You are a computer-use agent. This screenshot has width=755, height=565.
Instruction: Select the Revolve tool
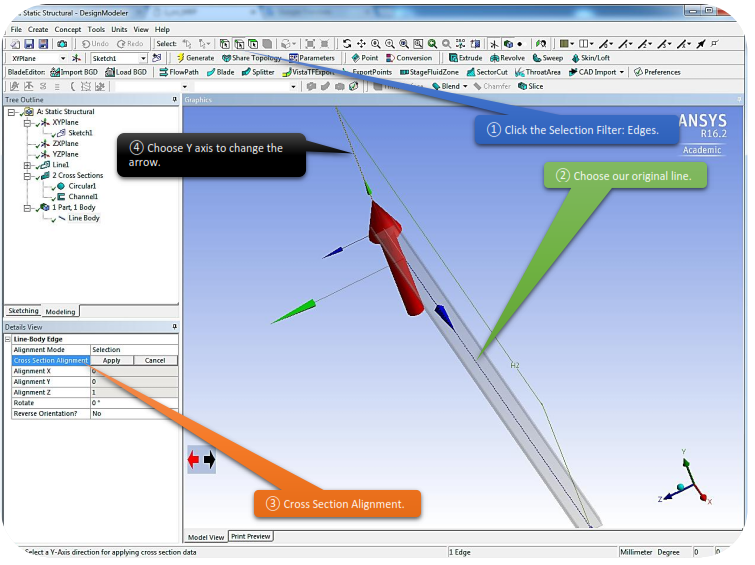[507, 58]
